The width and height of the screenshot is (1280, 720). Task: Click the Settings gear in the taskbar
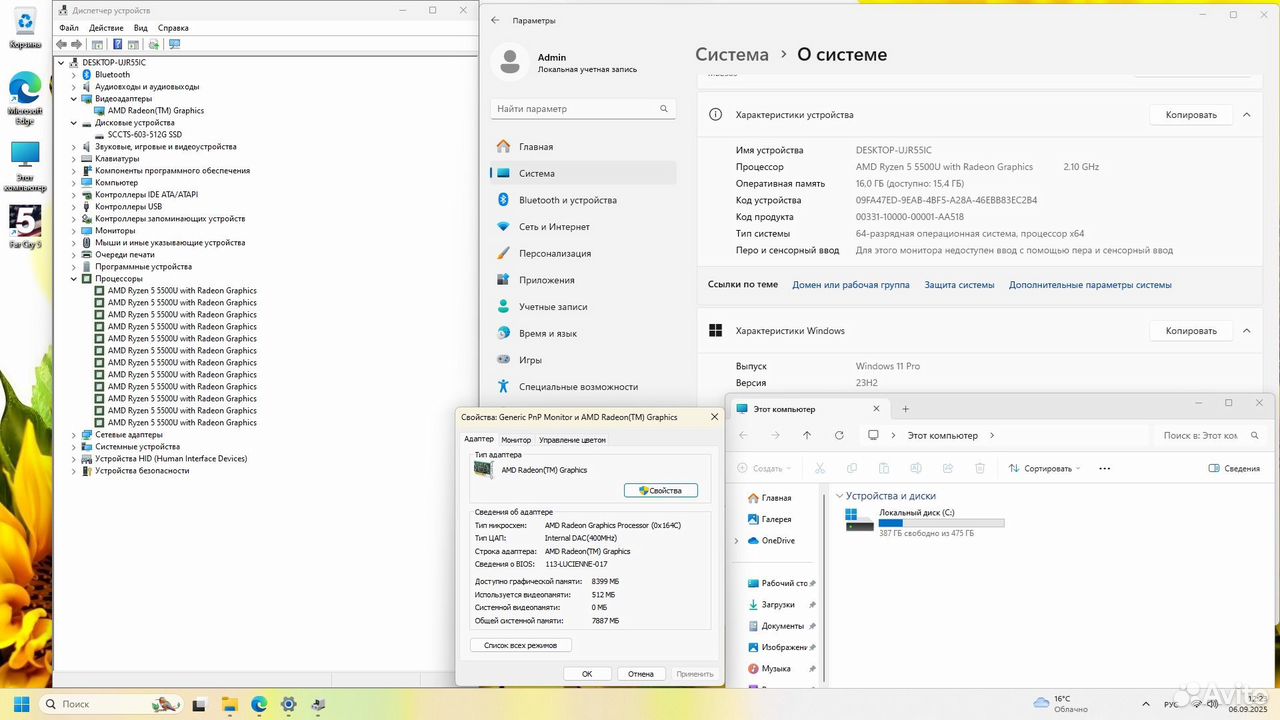click(289, 704)
